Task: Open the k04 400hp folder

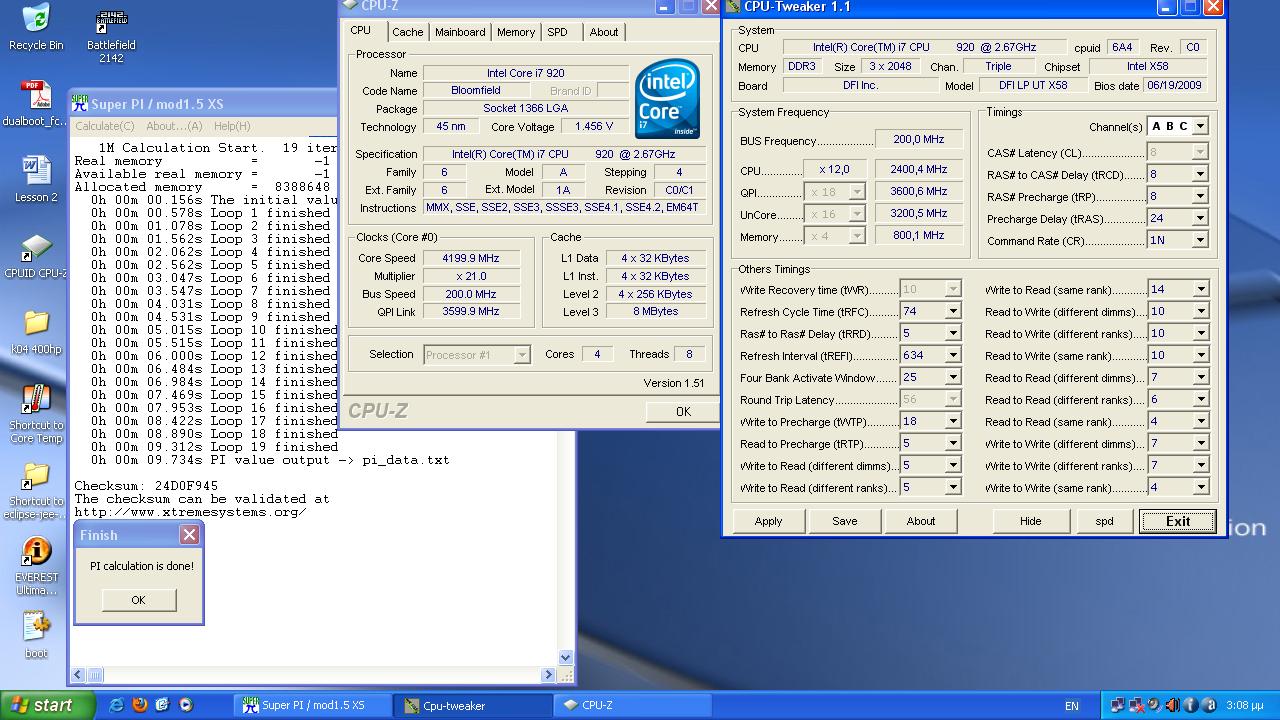Action: coord(36,332)
